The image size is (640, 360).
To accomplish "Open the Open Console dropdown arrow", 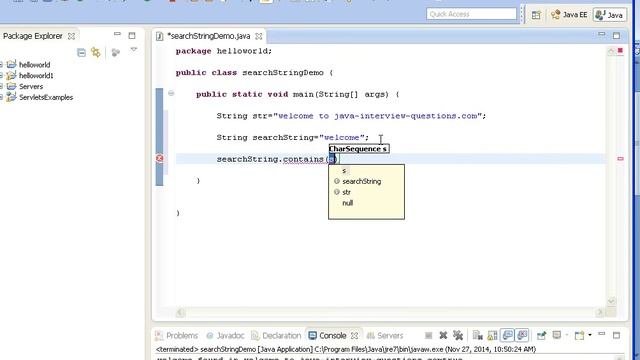I will (590, 336).
